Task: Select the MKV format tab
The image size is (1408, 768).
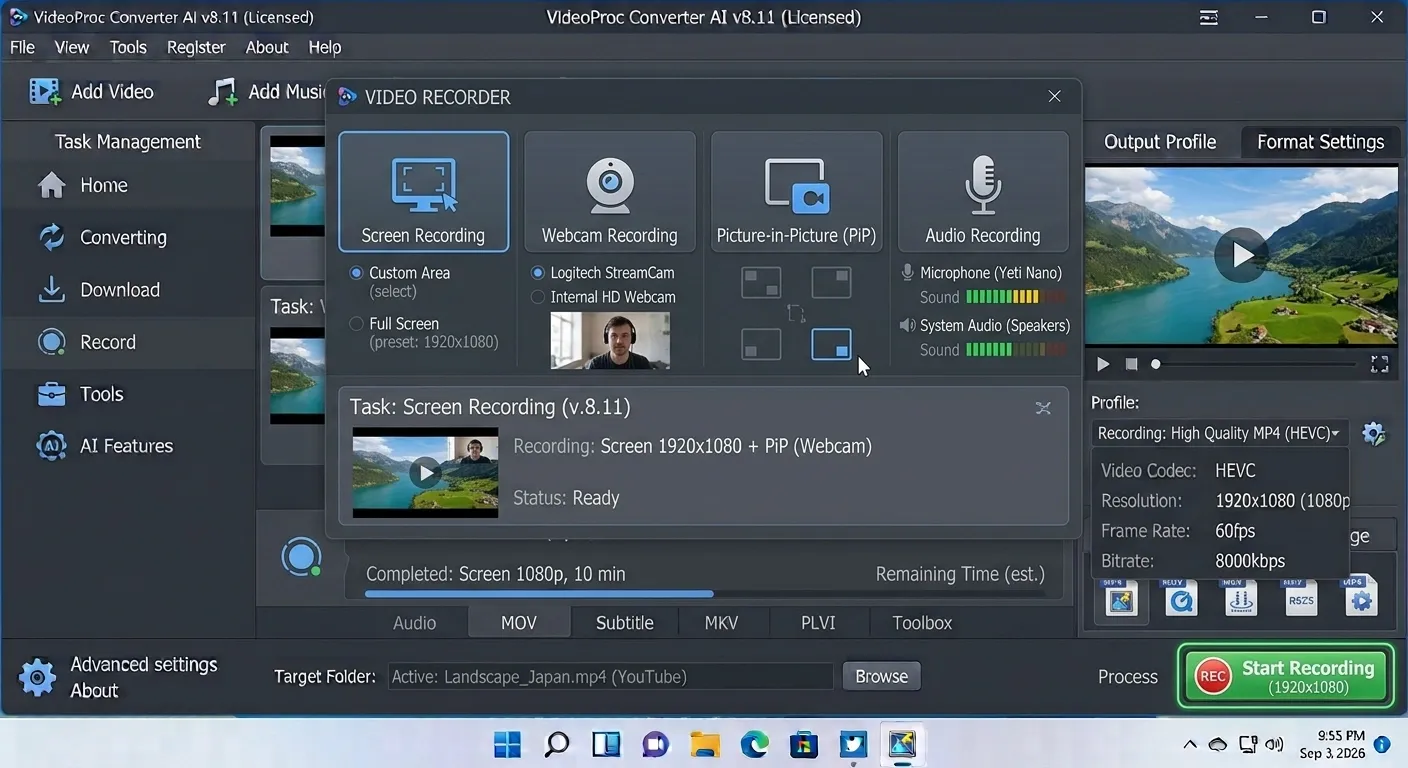Action: click(721, 622)
